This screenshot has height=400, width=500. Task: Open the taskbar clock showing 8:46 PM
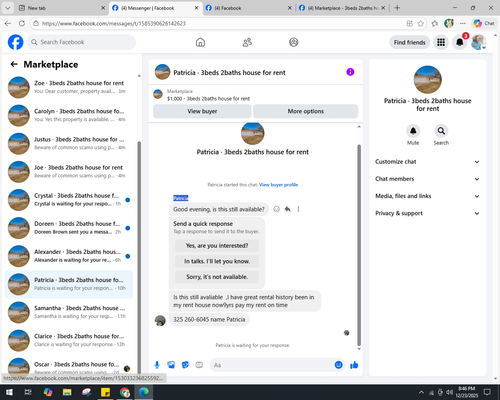click(467, 392)
